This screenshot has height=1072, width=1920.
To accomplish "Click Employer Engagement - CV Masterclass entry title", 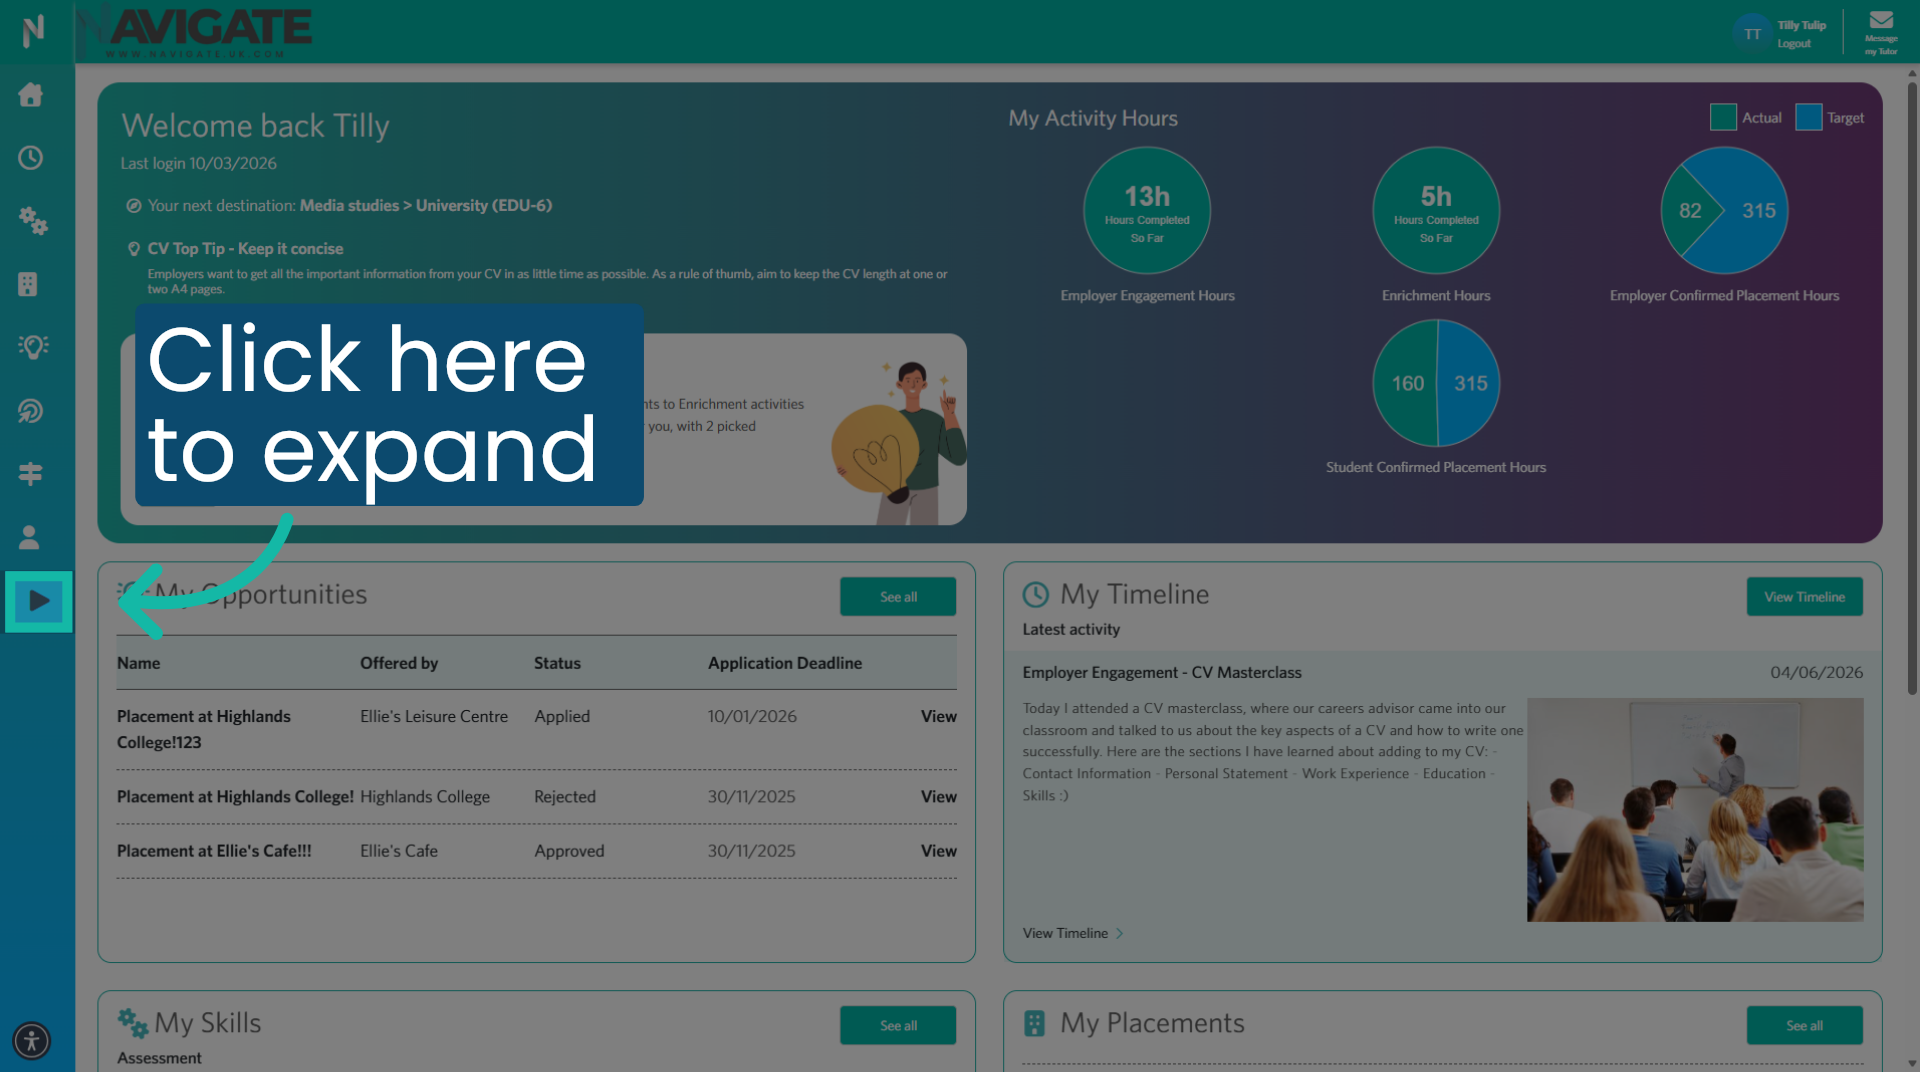I will 1162,673.
